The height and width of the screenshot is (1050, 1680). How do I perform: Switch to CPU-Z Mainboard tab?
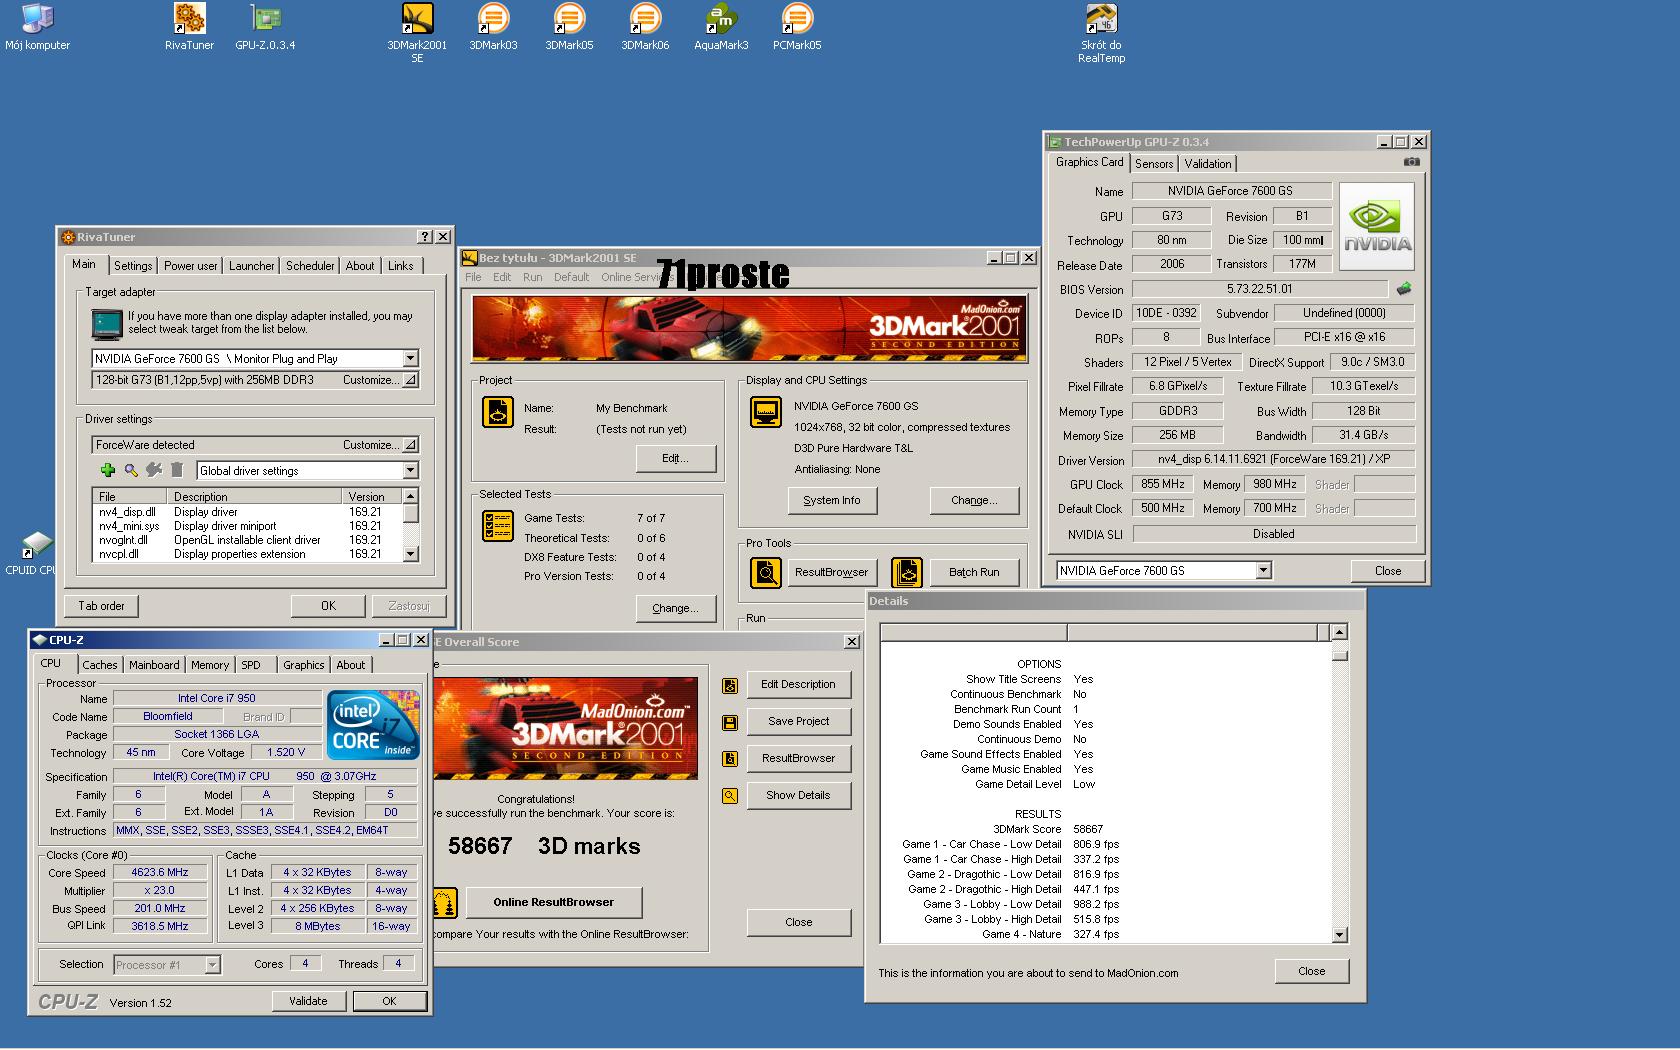(154, 665)
